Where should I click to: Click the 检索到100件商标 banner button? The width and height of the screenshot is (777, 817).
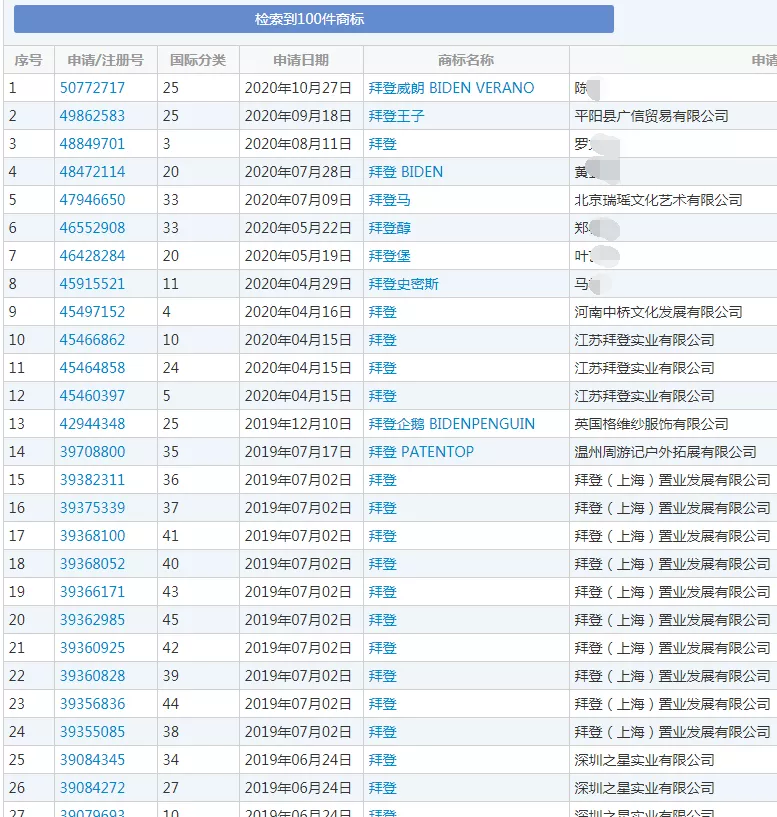click(x=314, y=19)
